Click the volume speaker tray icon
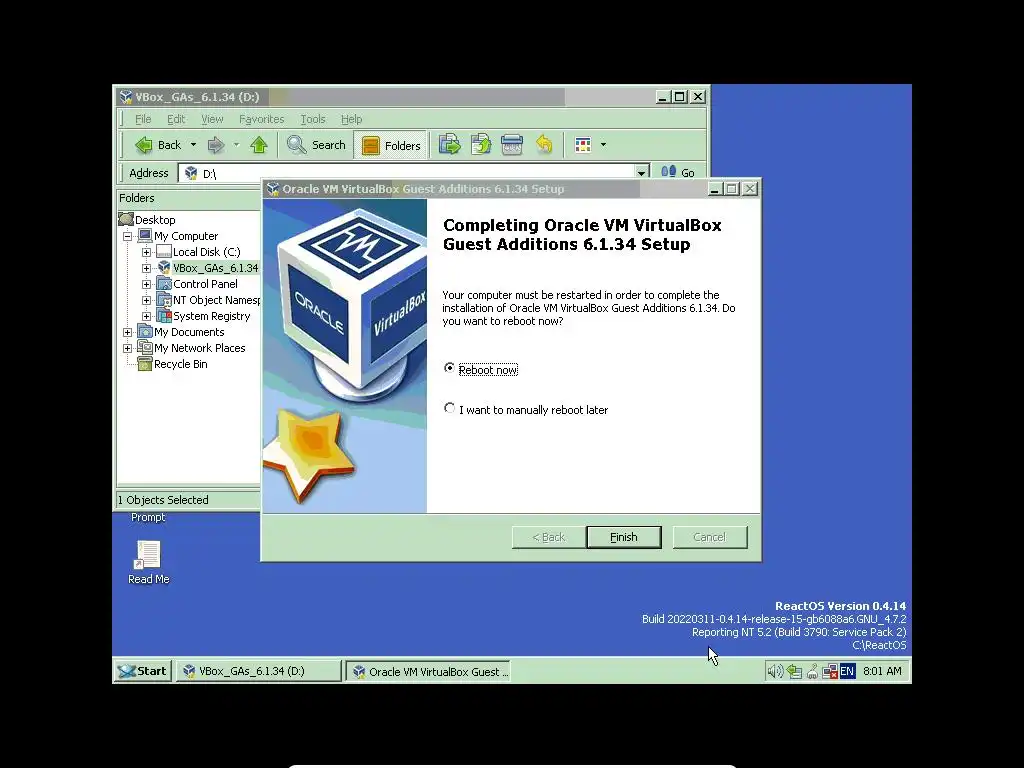Image resolution: width=1024 pixels, height=768 pixels. (775, 671)
